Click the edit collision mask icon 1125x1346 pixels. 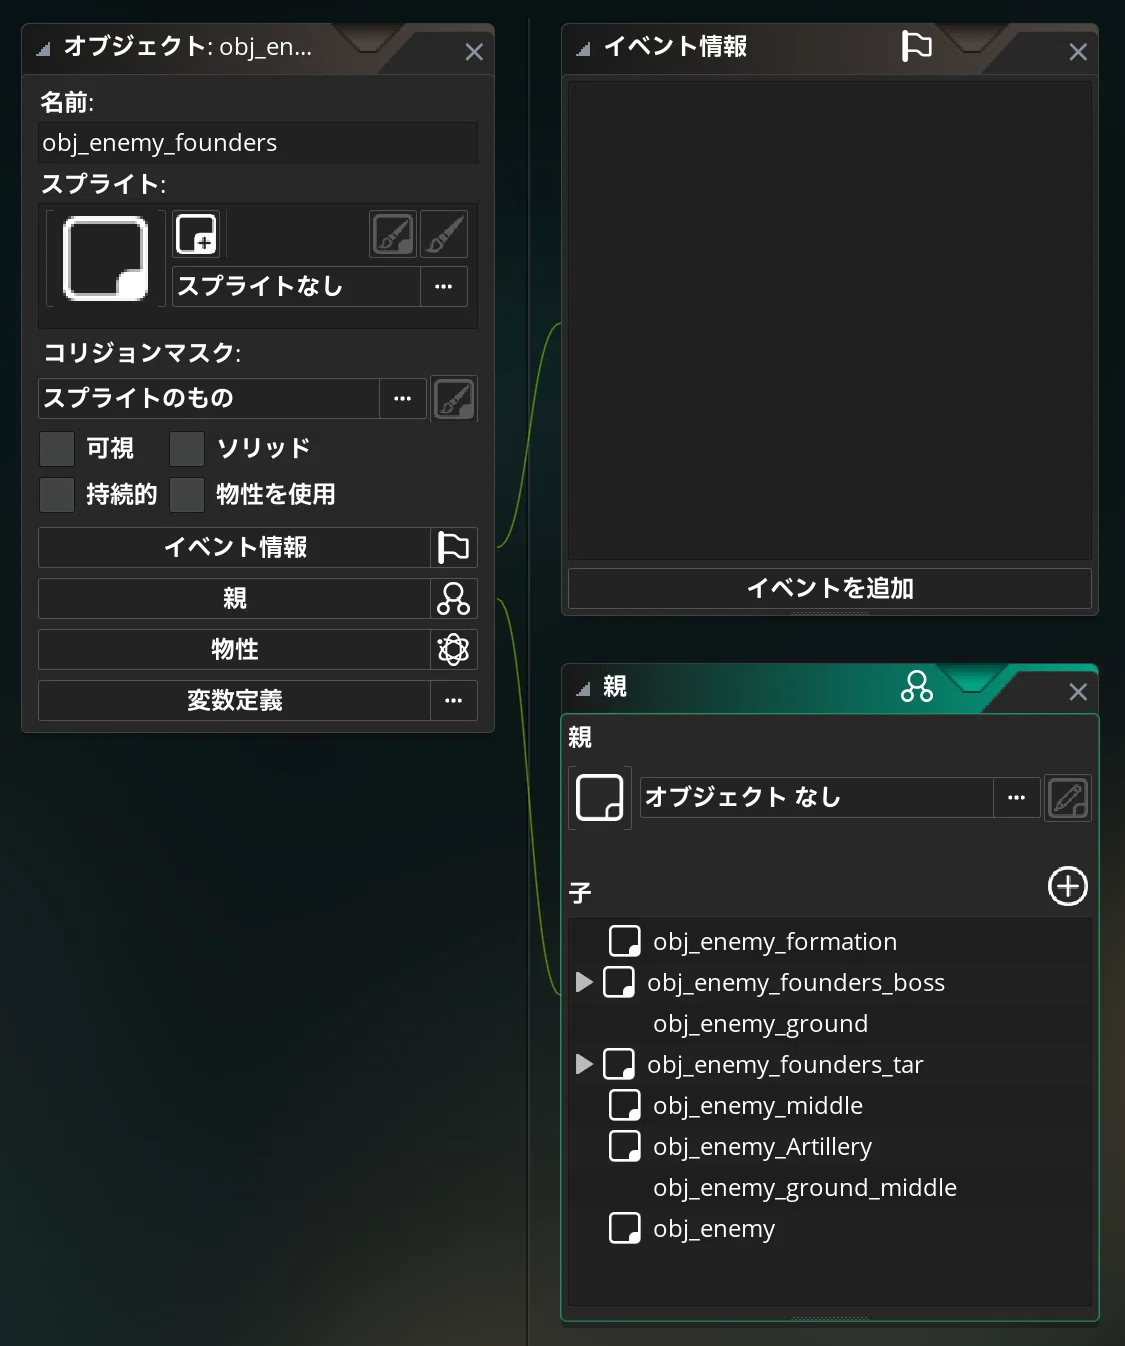tap(454, 399)
